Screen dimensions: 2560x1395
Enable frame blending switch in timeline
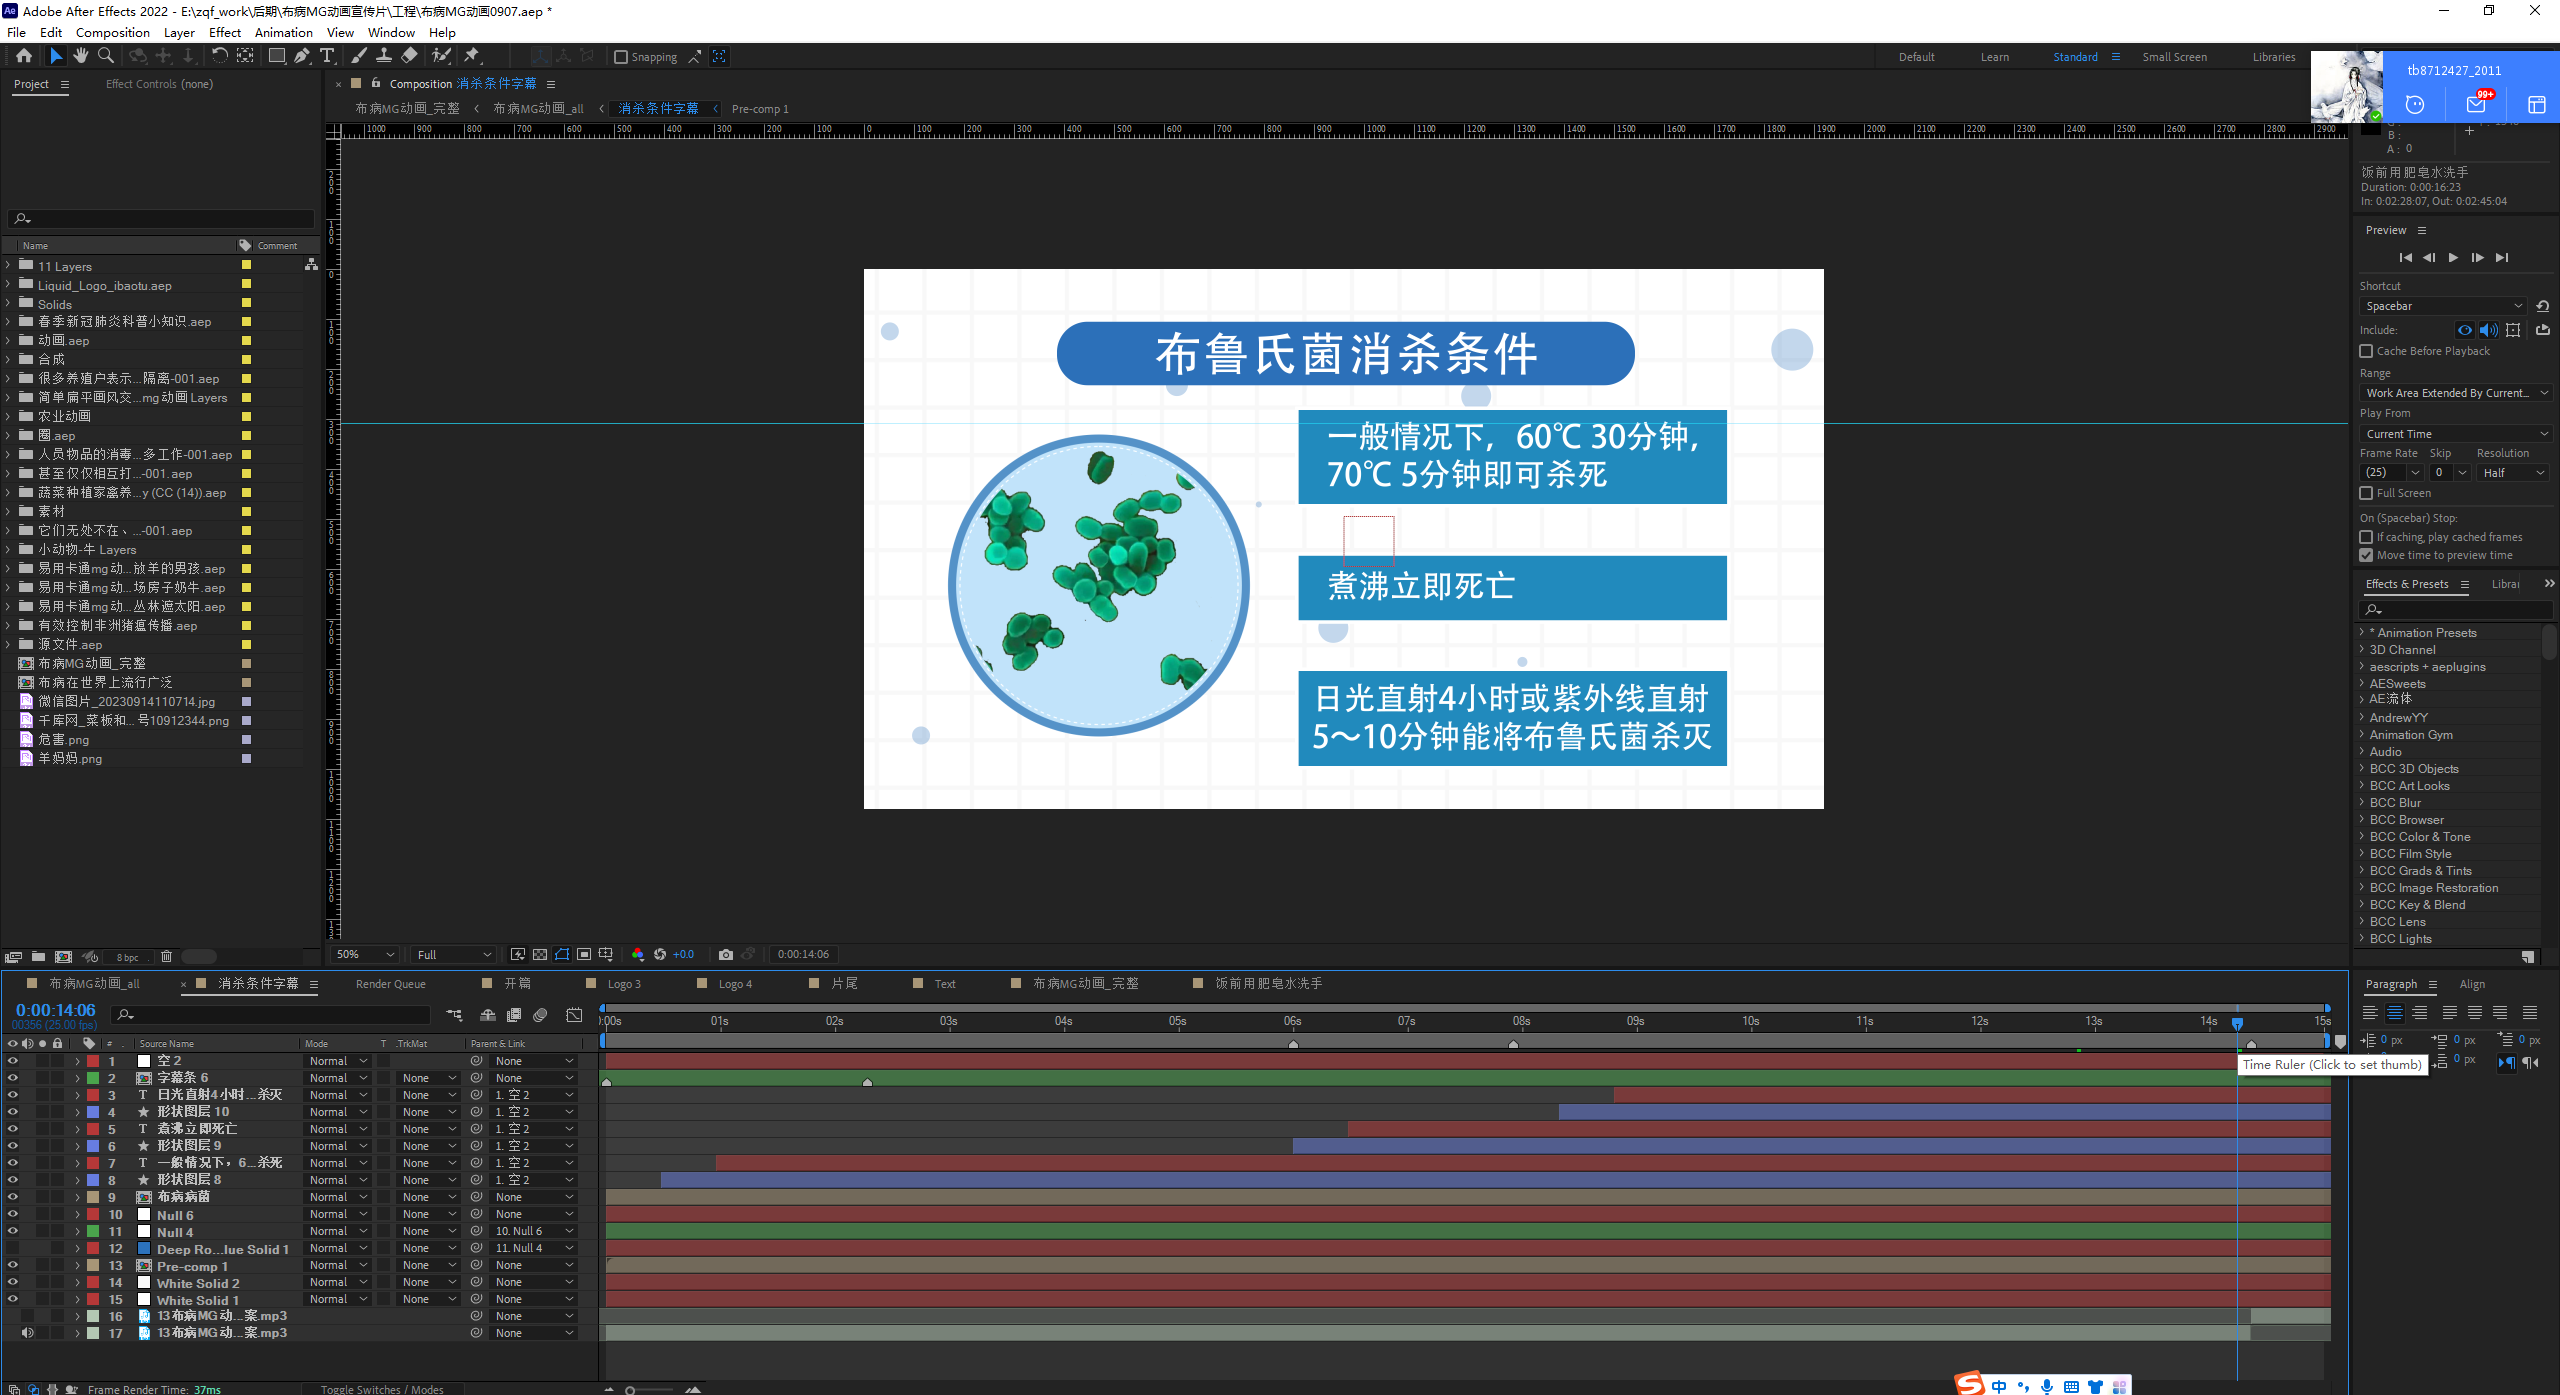click(x=514, y=1015)
